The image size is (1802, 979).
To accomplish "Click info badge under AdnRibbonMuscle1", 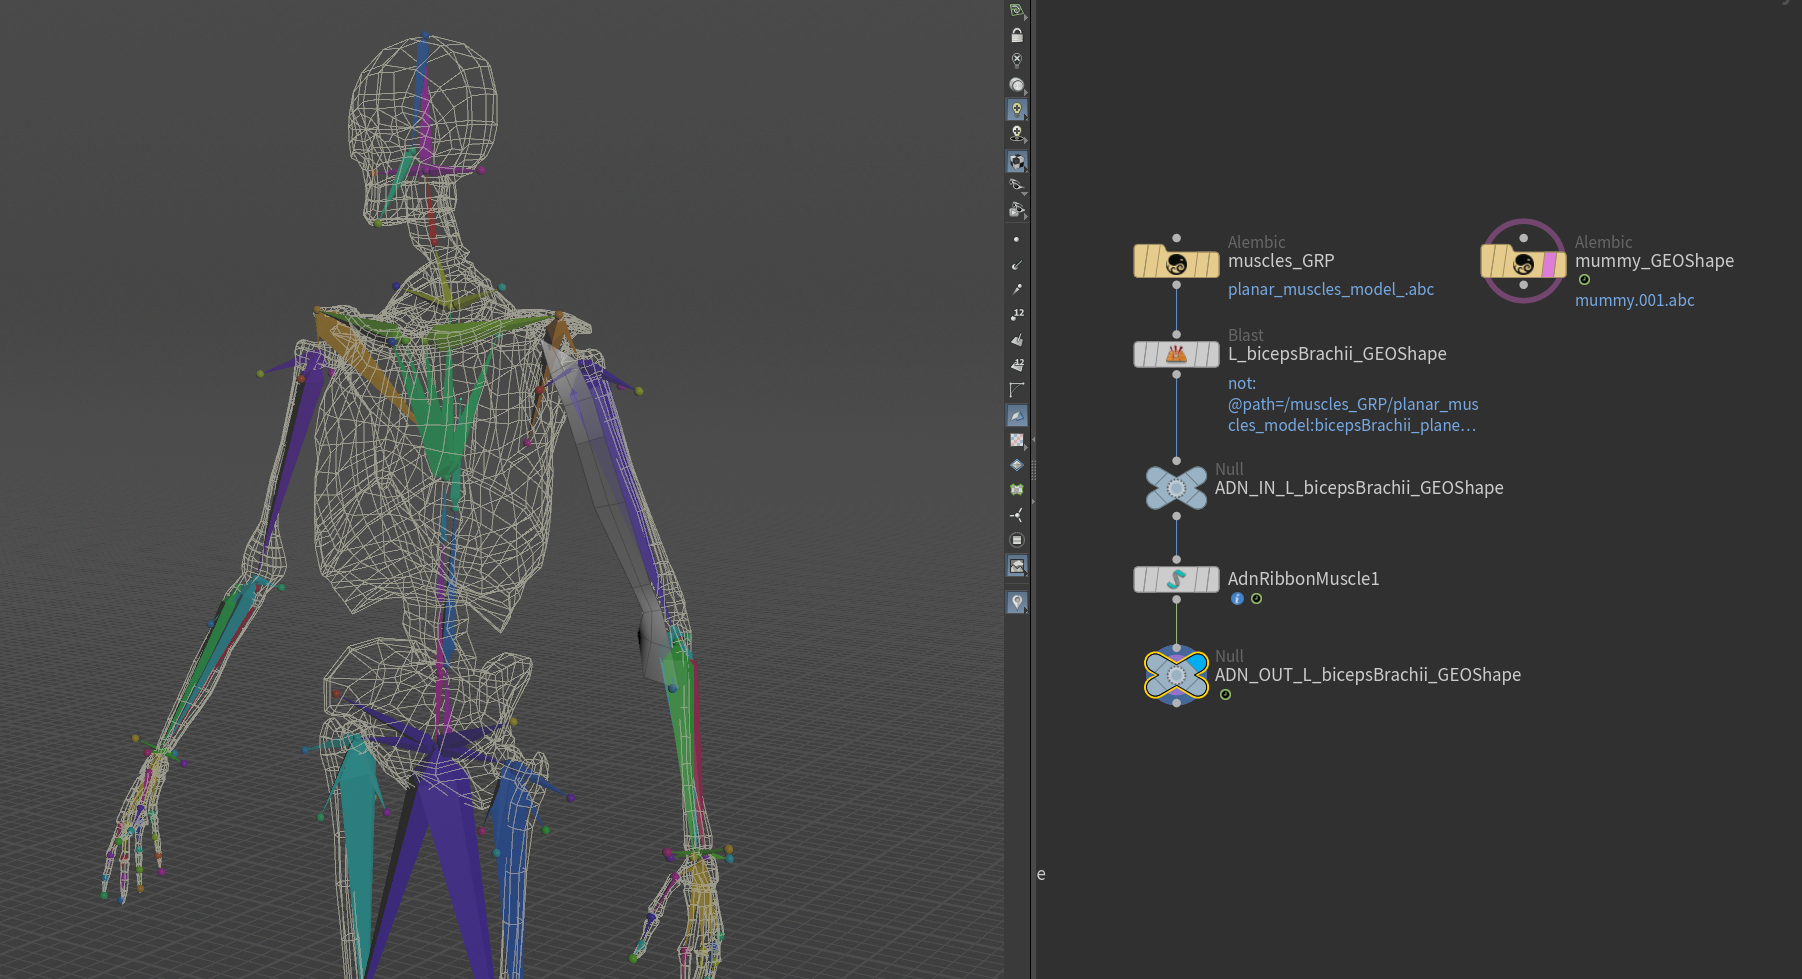I will [1237, 599].
